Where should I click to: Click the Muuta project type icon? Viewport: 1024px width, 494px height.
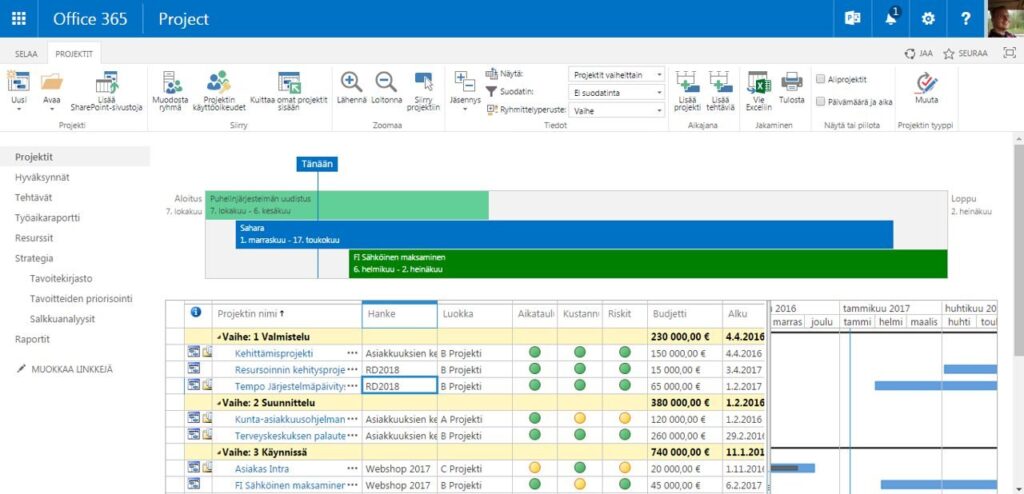pyautogui.click(x=926, y=82)
